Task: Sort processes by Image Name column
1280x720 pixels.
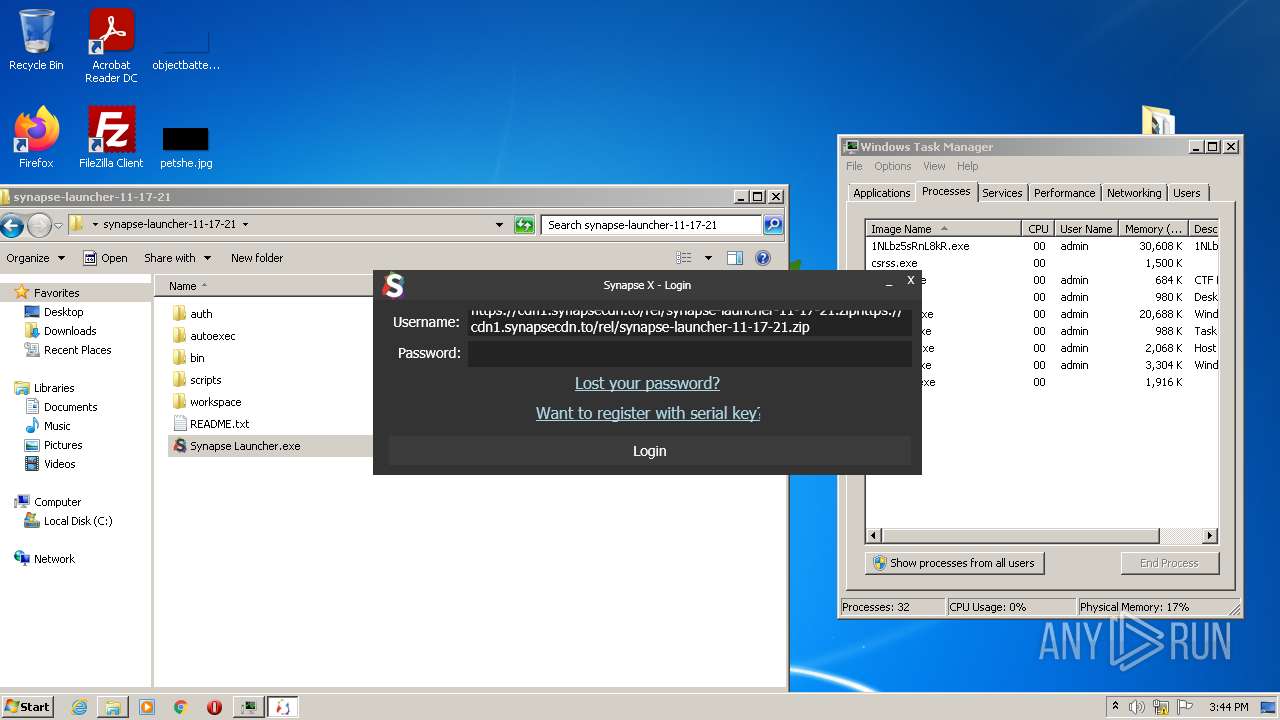Action: coord(943,229)
